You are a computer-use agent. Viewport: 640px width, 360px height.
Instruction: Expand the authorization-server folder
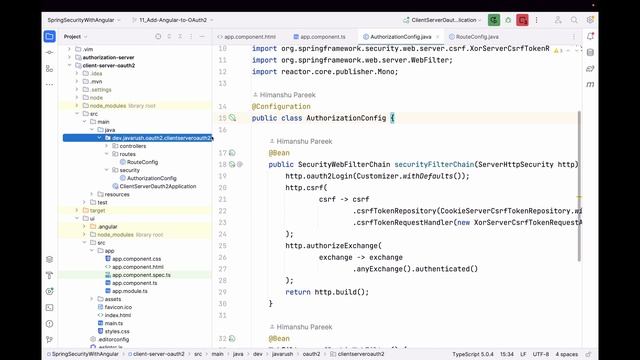69,57
